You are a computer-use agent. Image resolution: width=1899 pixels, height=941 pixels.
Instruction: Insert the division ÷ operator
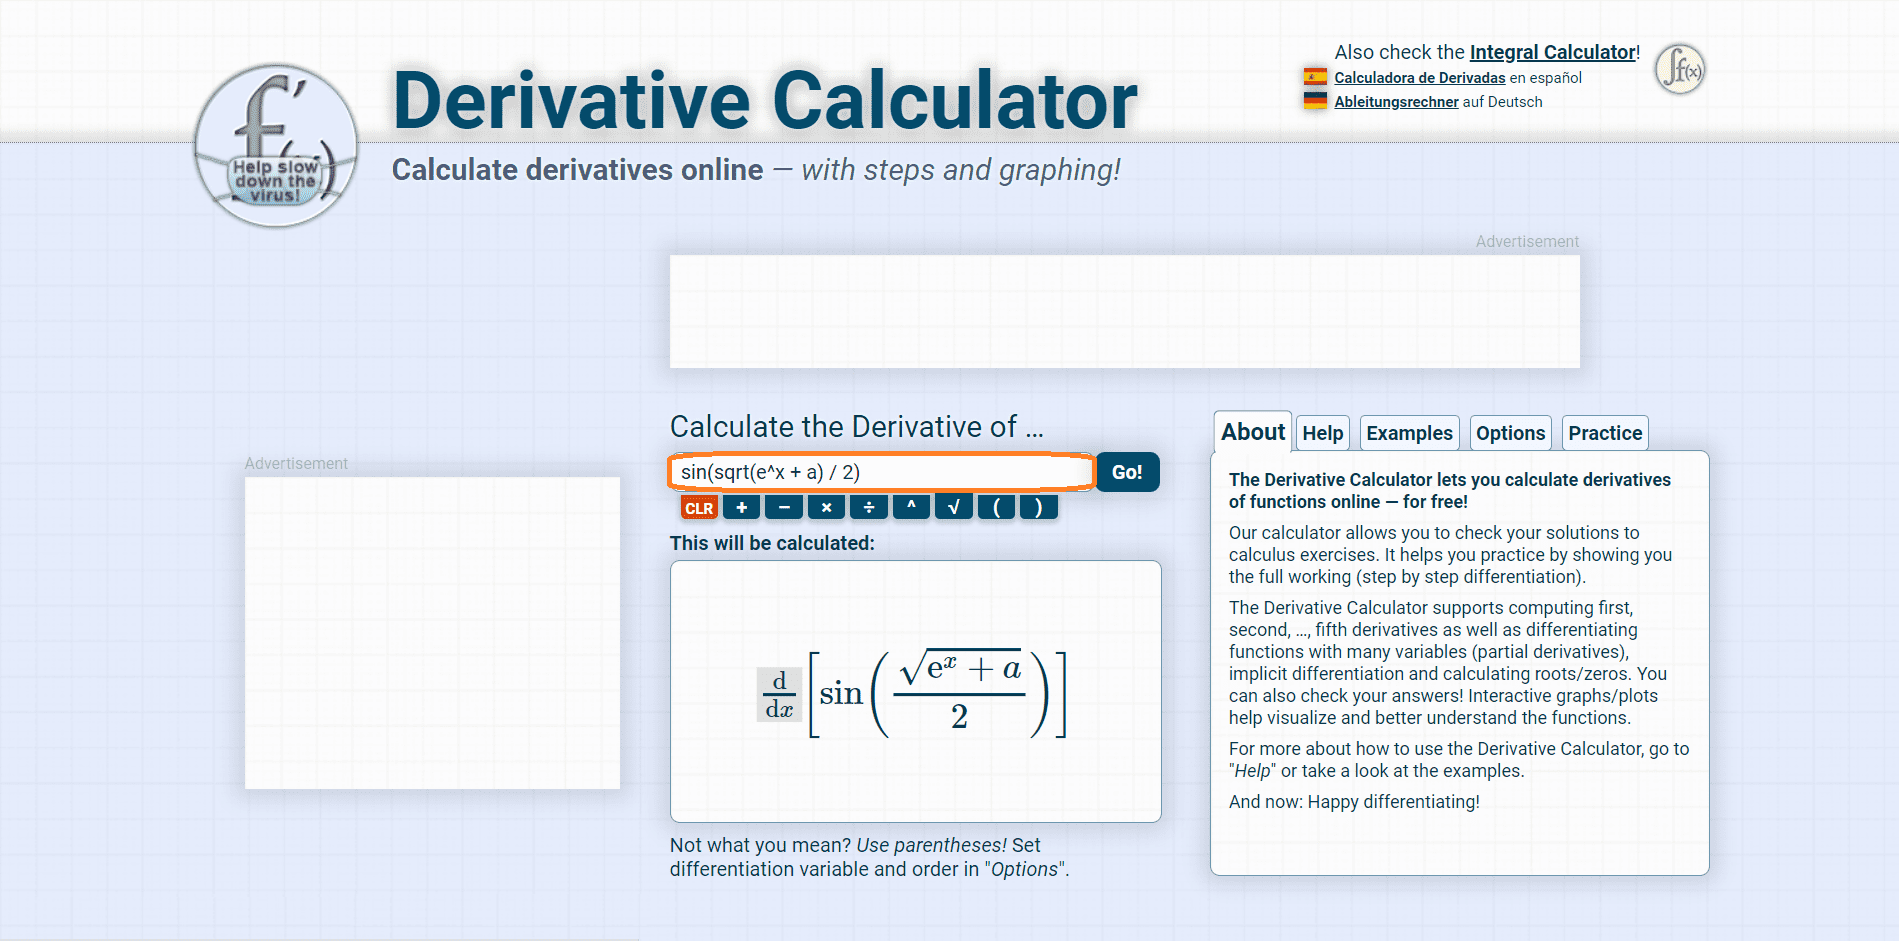click(x=869, y=508)
